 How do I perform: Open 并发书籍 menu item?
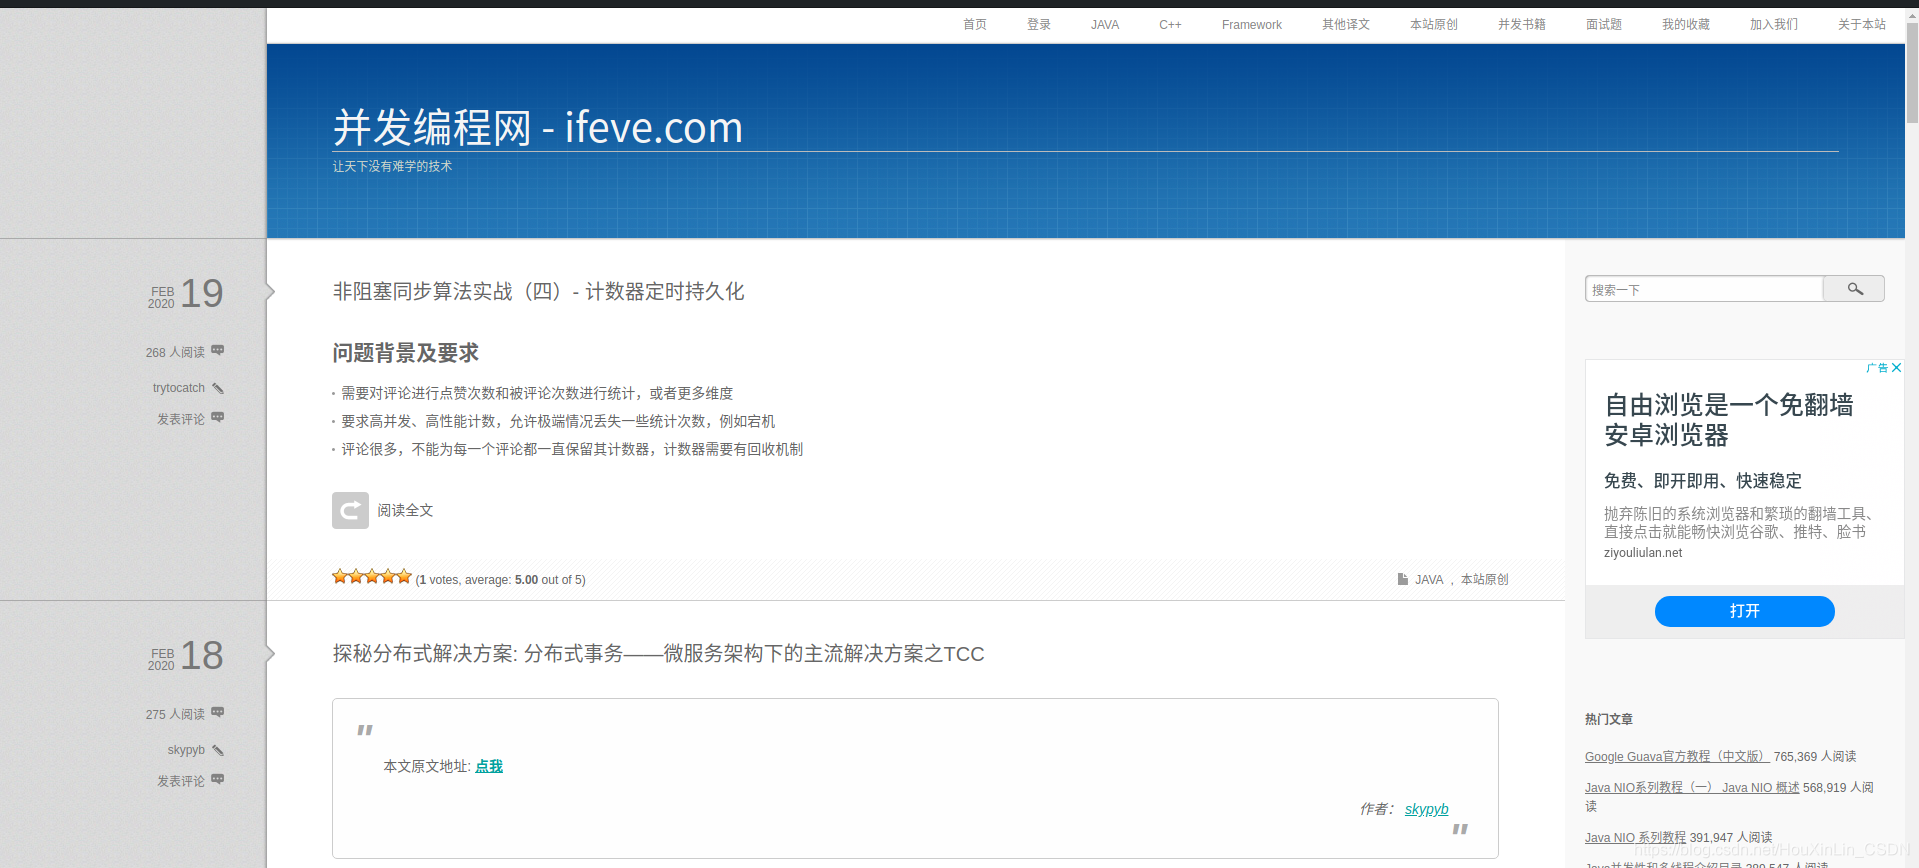[1522, 25]
